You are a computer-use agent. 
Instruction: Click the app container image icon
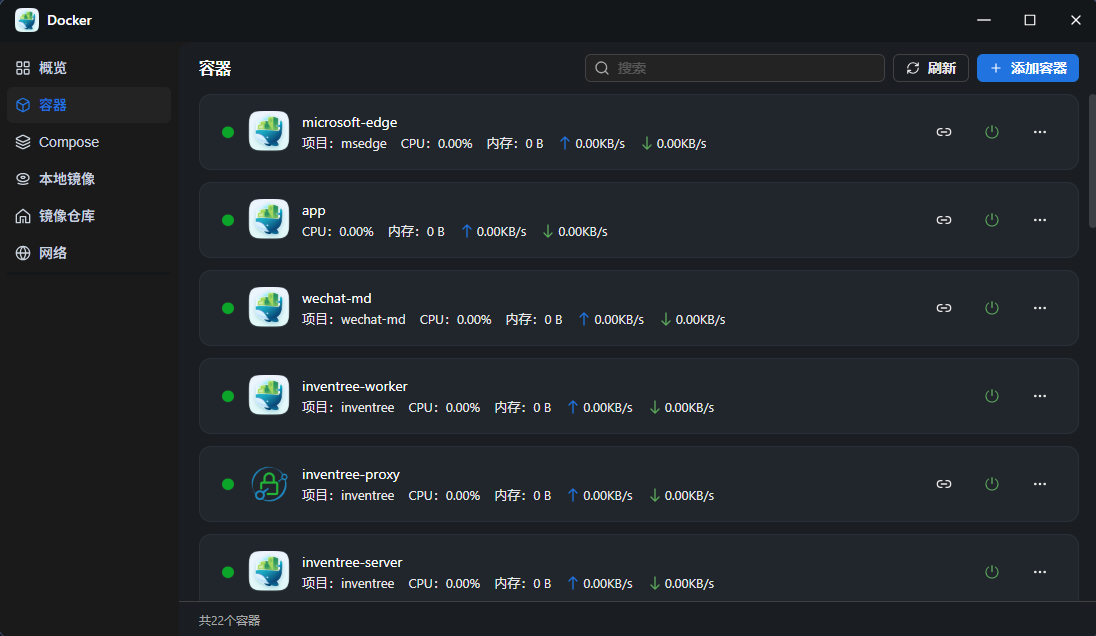point(269,219)
